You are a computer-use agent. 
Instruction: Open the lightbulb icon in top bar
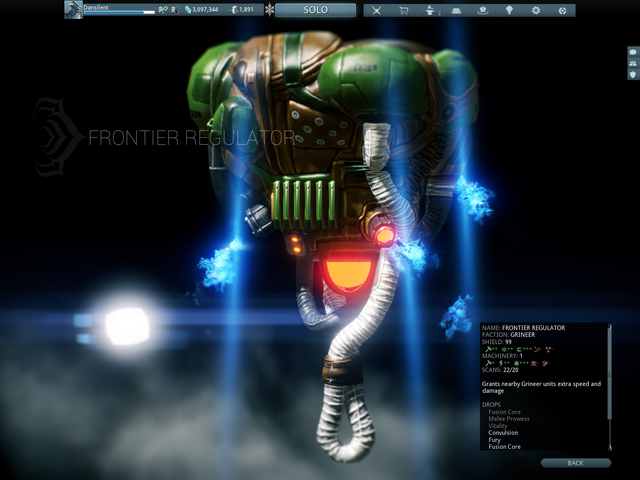(509, 11)
